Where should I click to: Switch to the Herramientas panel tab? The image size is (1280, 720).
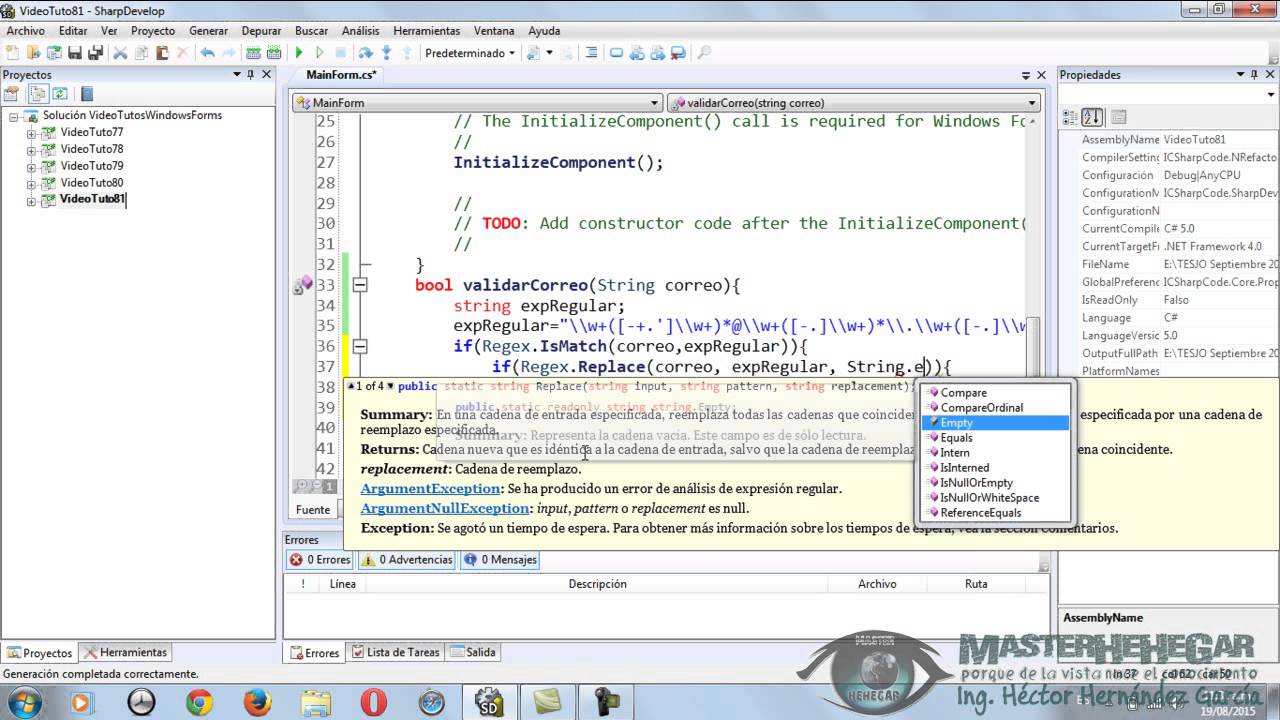(126, 653)
